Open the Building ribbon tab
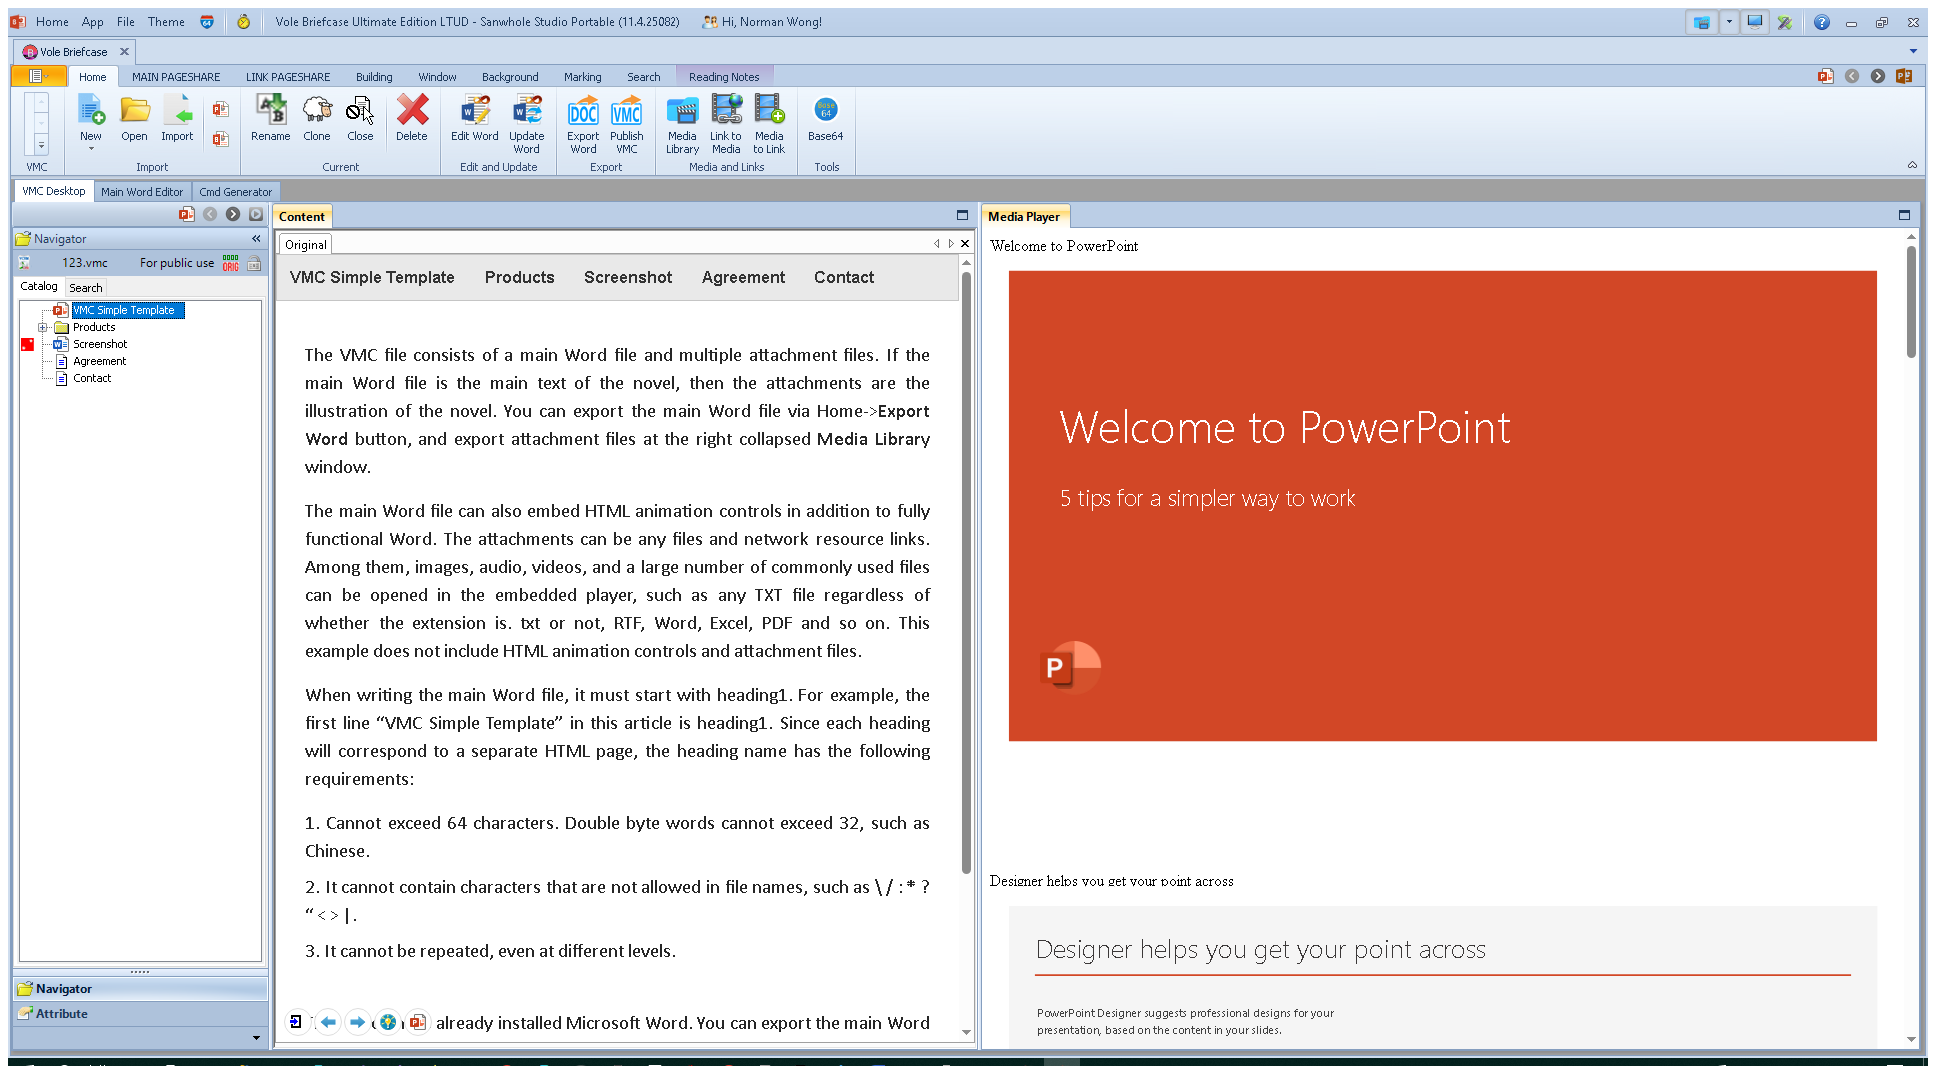The image size is (1936, 1066). click(374, 77)
